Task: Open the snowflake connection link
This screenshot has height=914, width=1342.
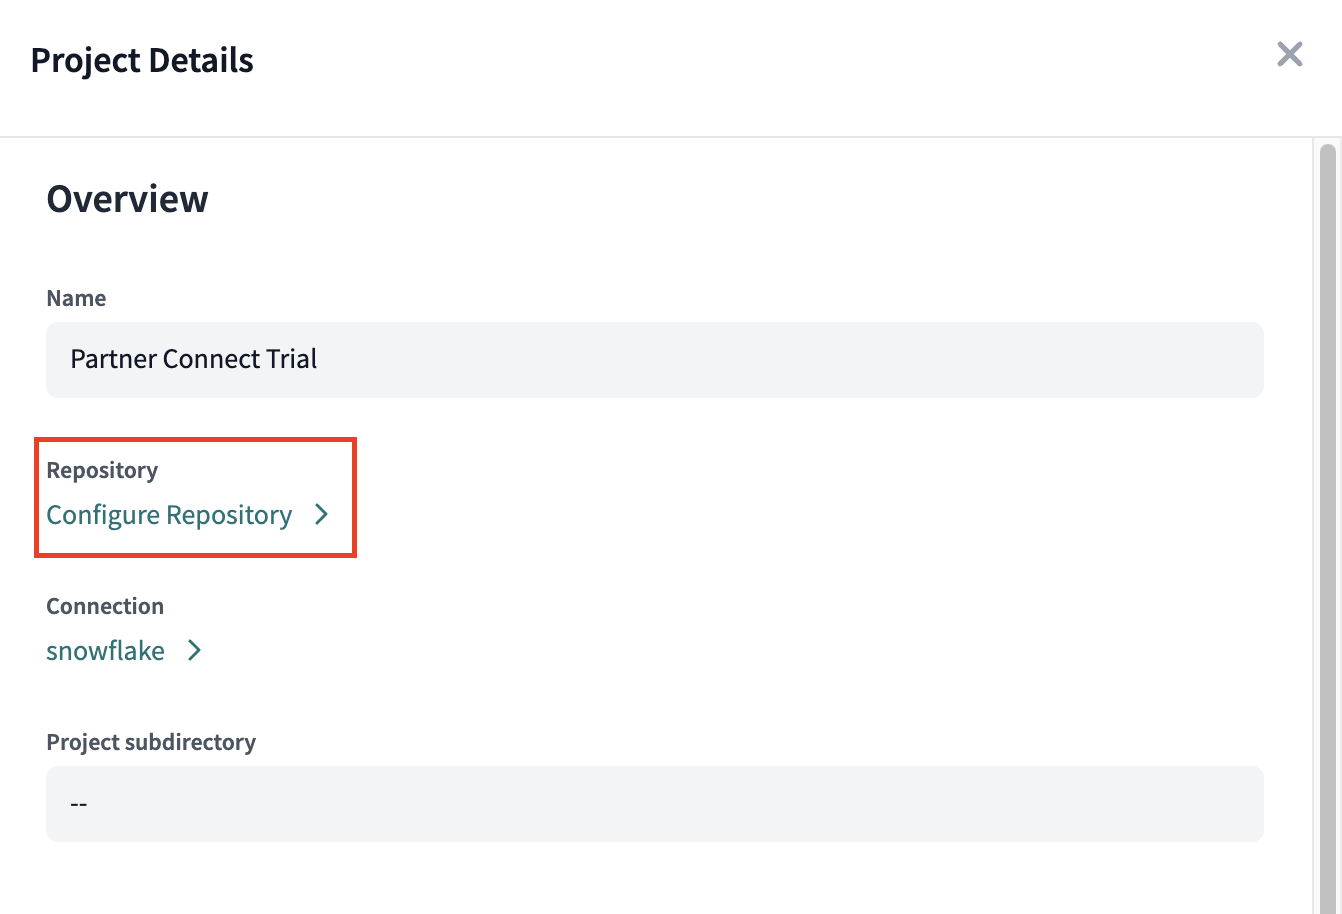Action: [106, 651]
